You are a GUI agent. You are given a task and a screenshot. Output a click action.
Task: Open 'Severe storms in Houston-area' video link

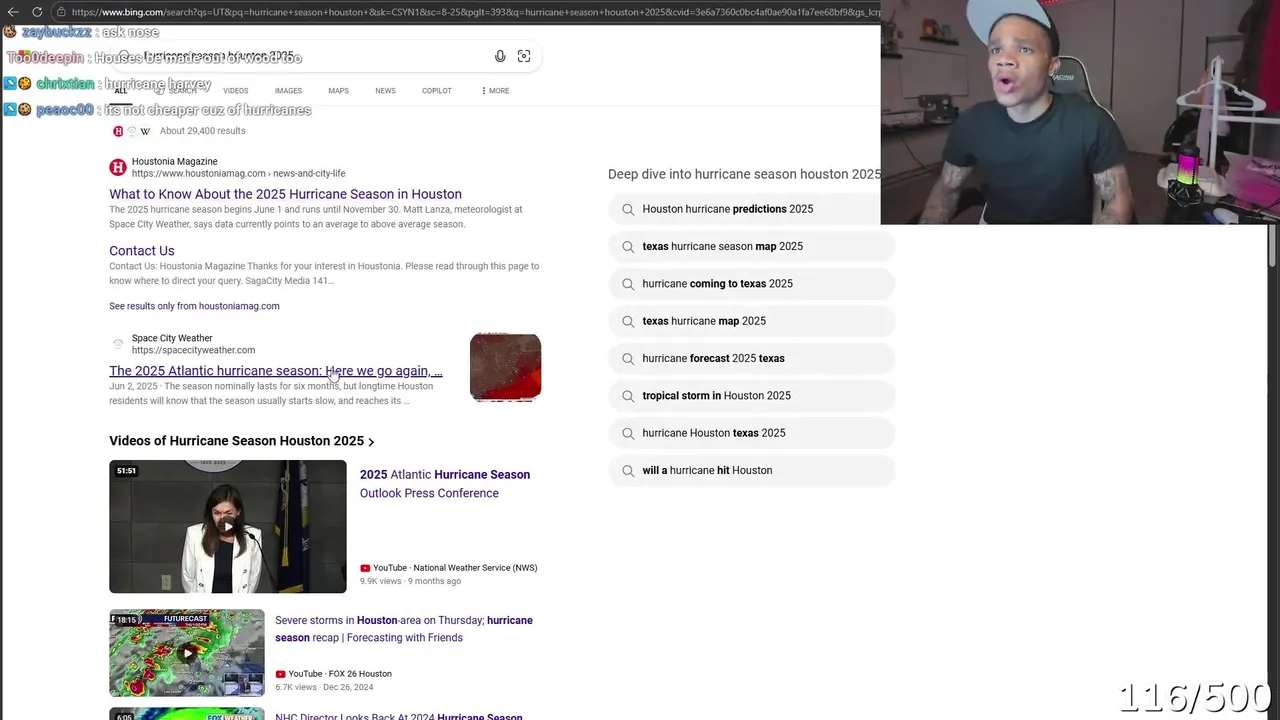point(404,629)
